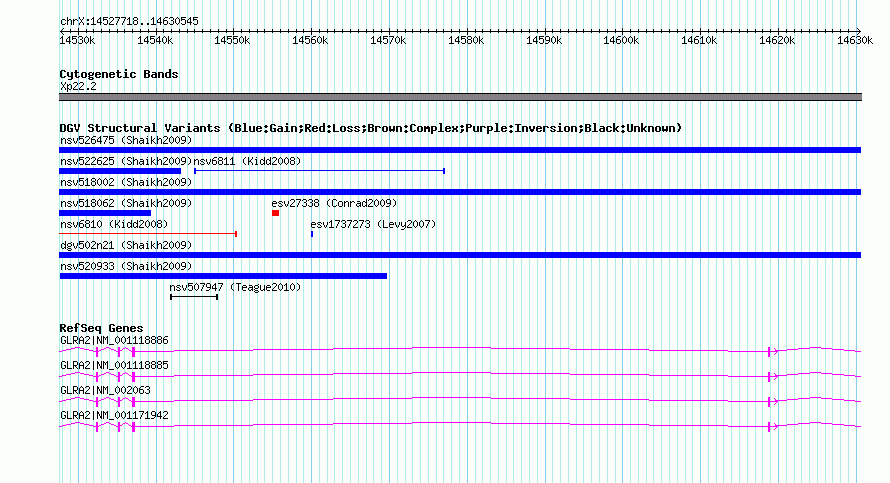The image size is (890, 483).
Task: Open variant label nsv518002 (Shaikh2009)
Action: [x=126, y=182]
